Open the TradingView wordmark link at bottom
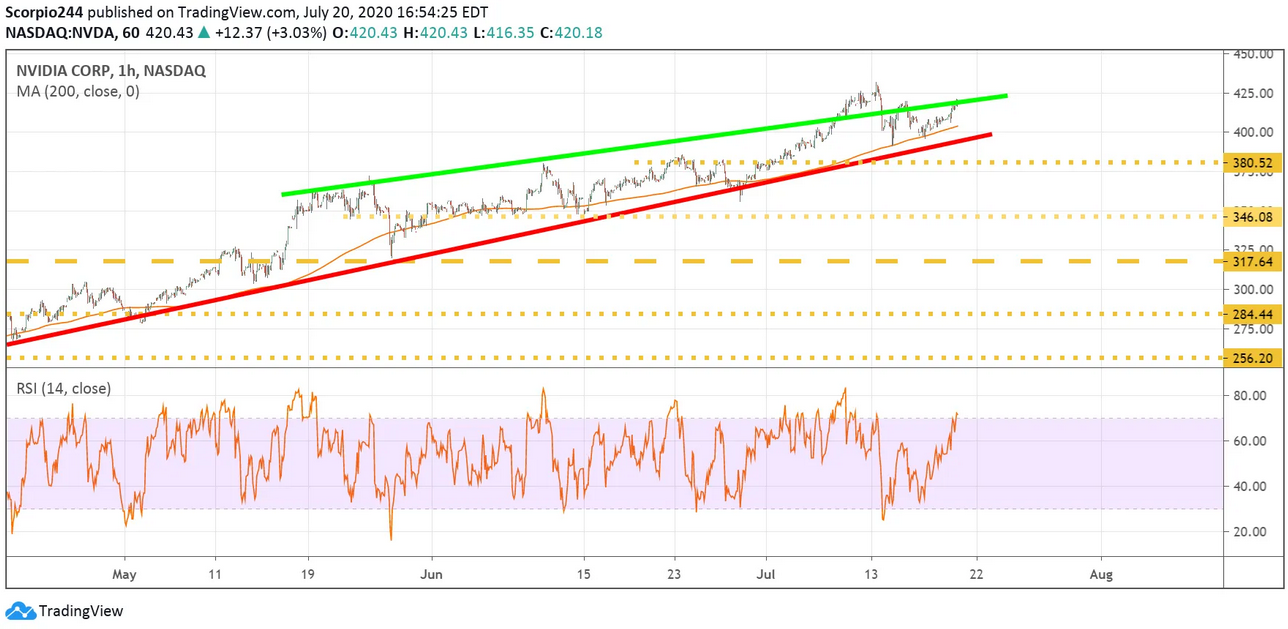1288x629 pixels. [80, 611]
